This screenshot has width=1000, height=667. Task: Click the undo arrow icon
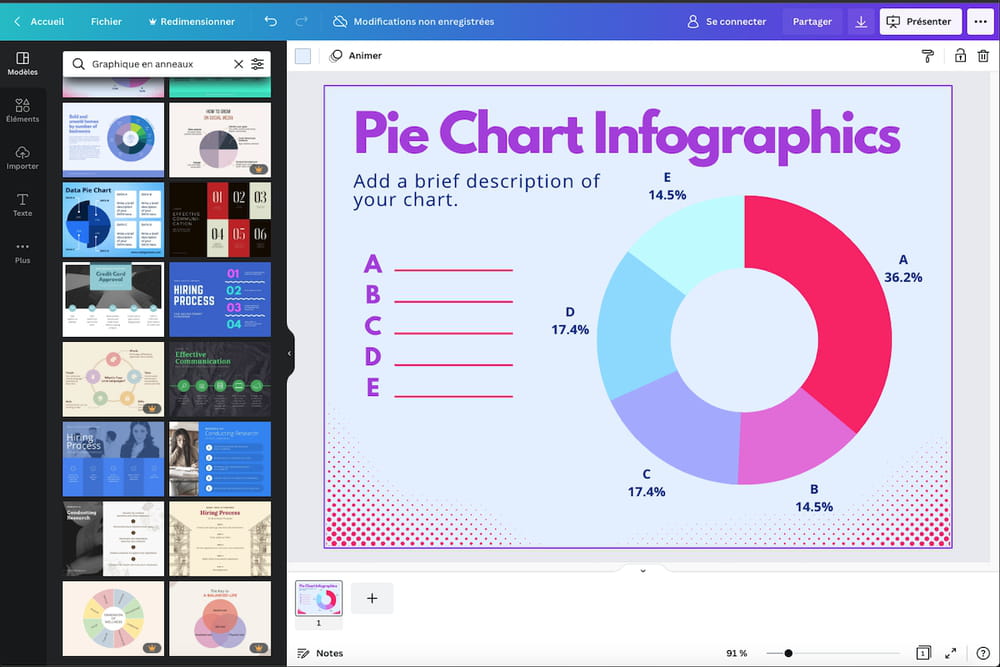pyautogui.click(x=270, y=21)
